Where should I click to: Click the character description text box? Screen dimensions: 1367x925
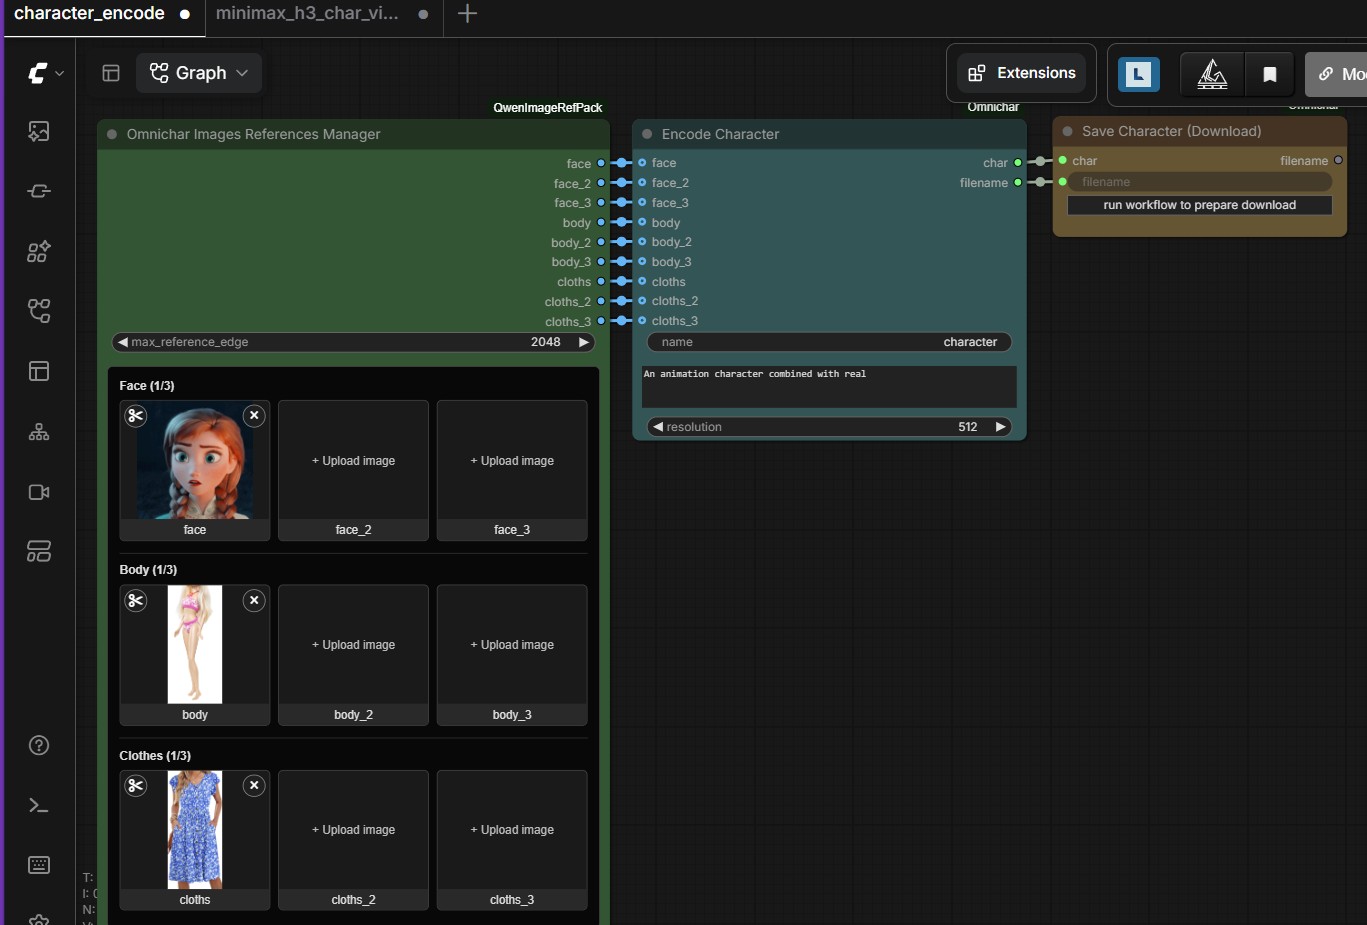tap(829, 386)
